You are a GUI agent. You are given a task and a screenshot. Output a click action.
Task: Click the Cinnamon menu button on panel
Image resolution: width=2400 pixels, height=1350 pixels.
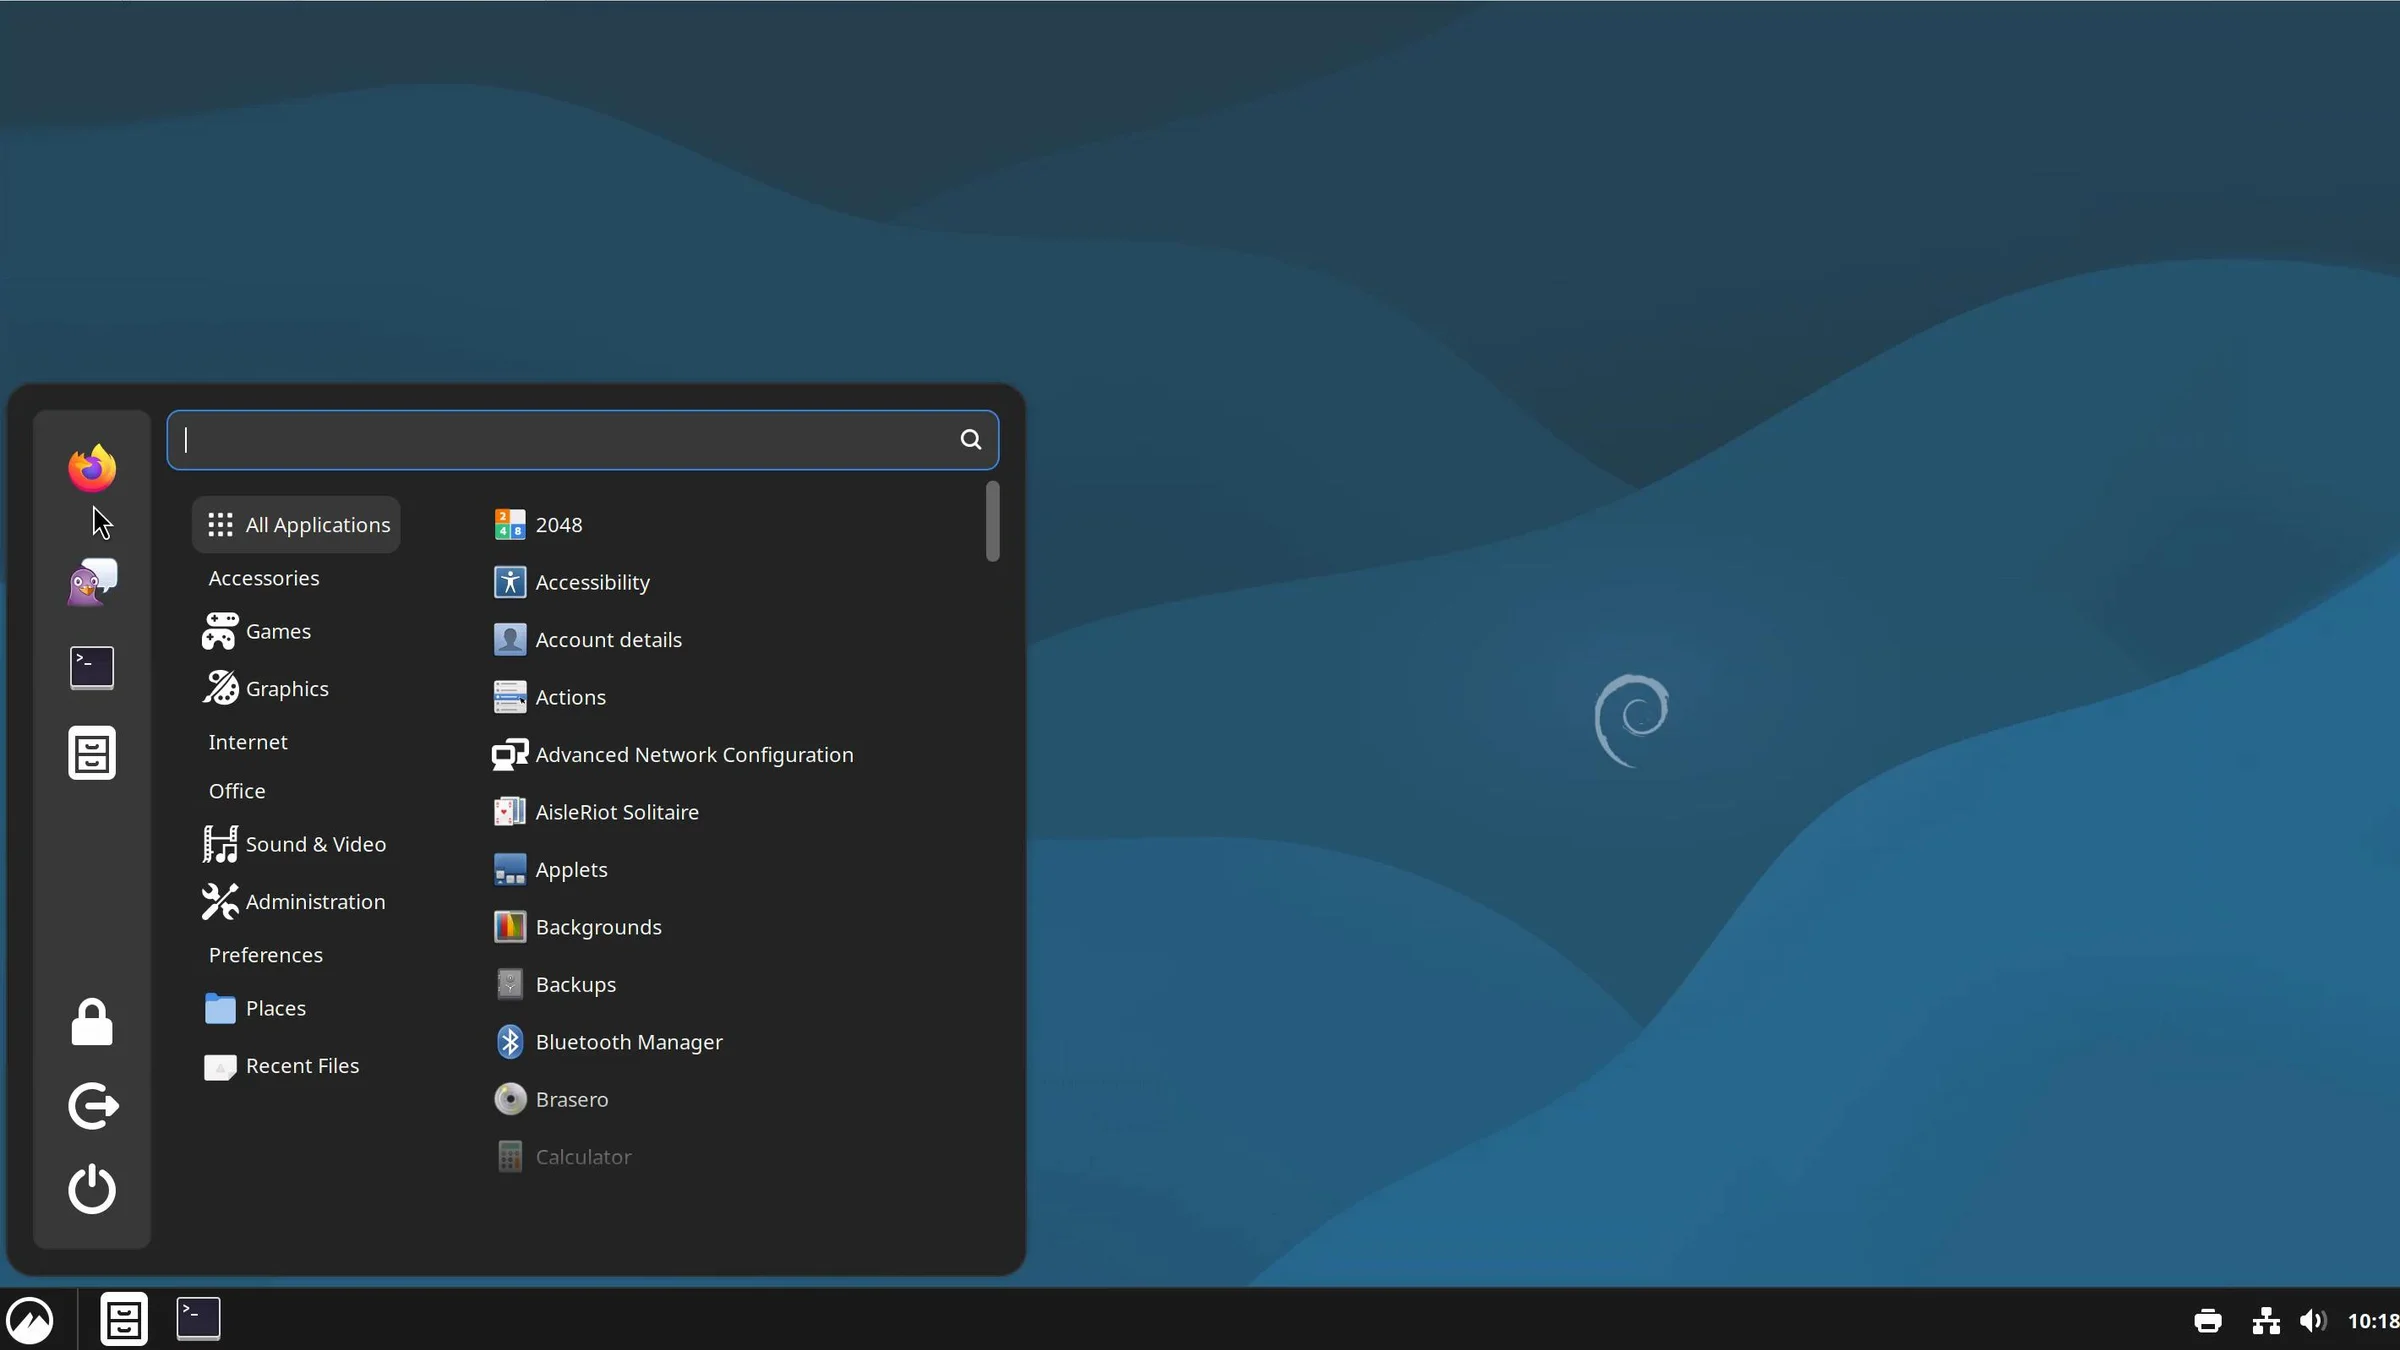pos(30,1320)
